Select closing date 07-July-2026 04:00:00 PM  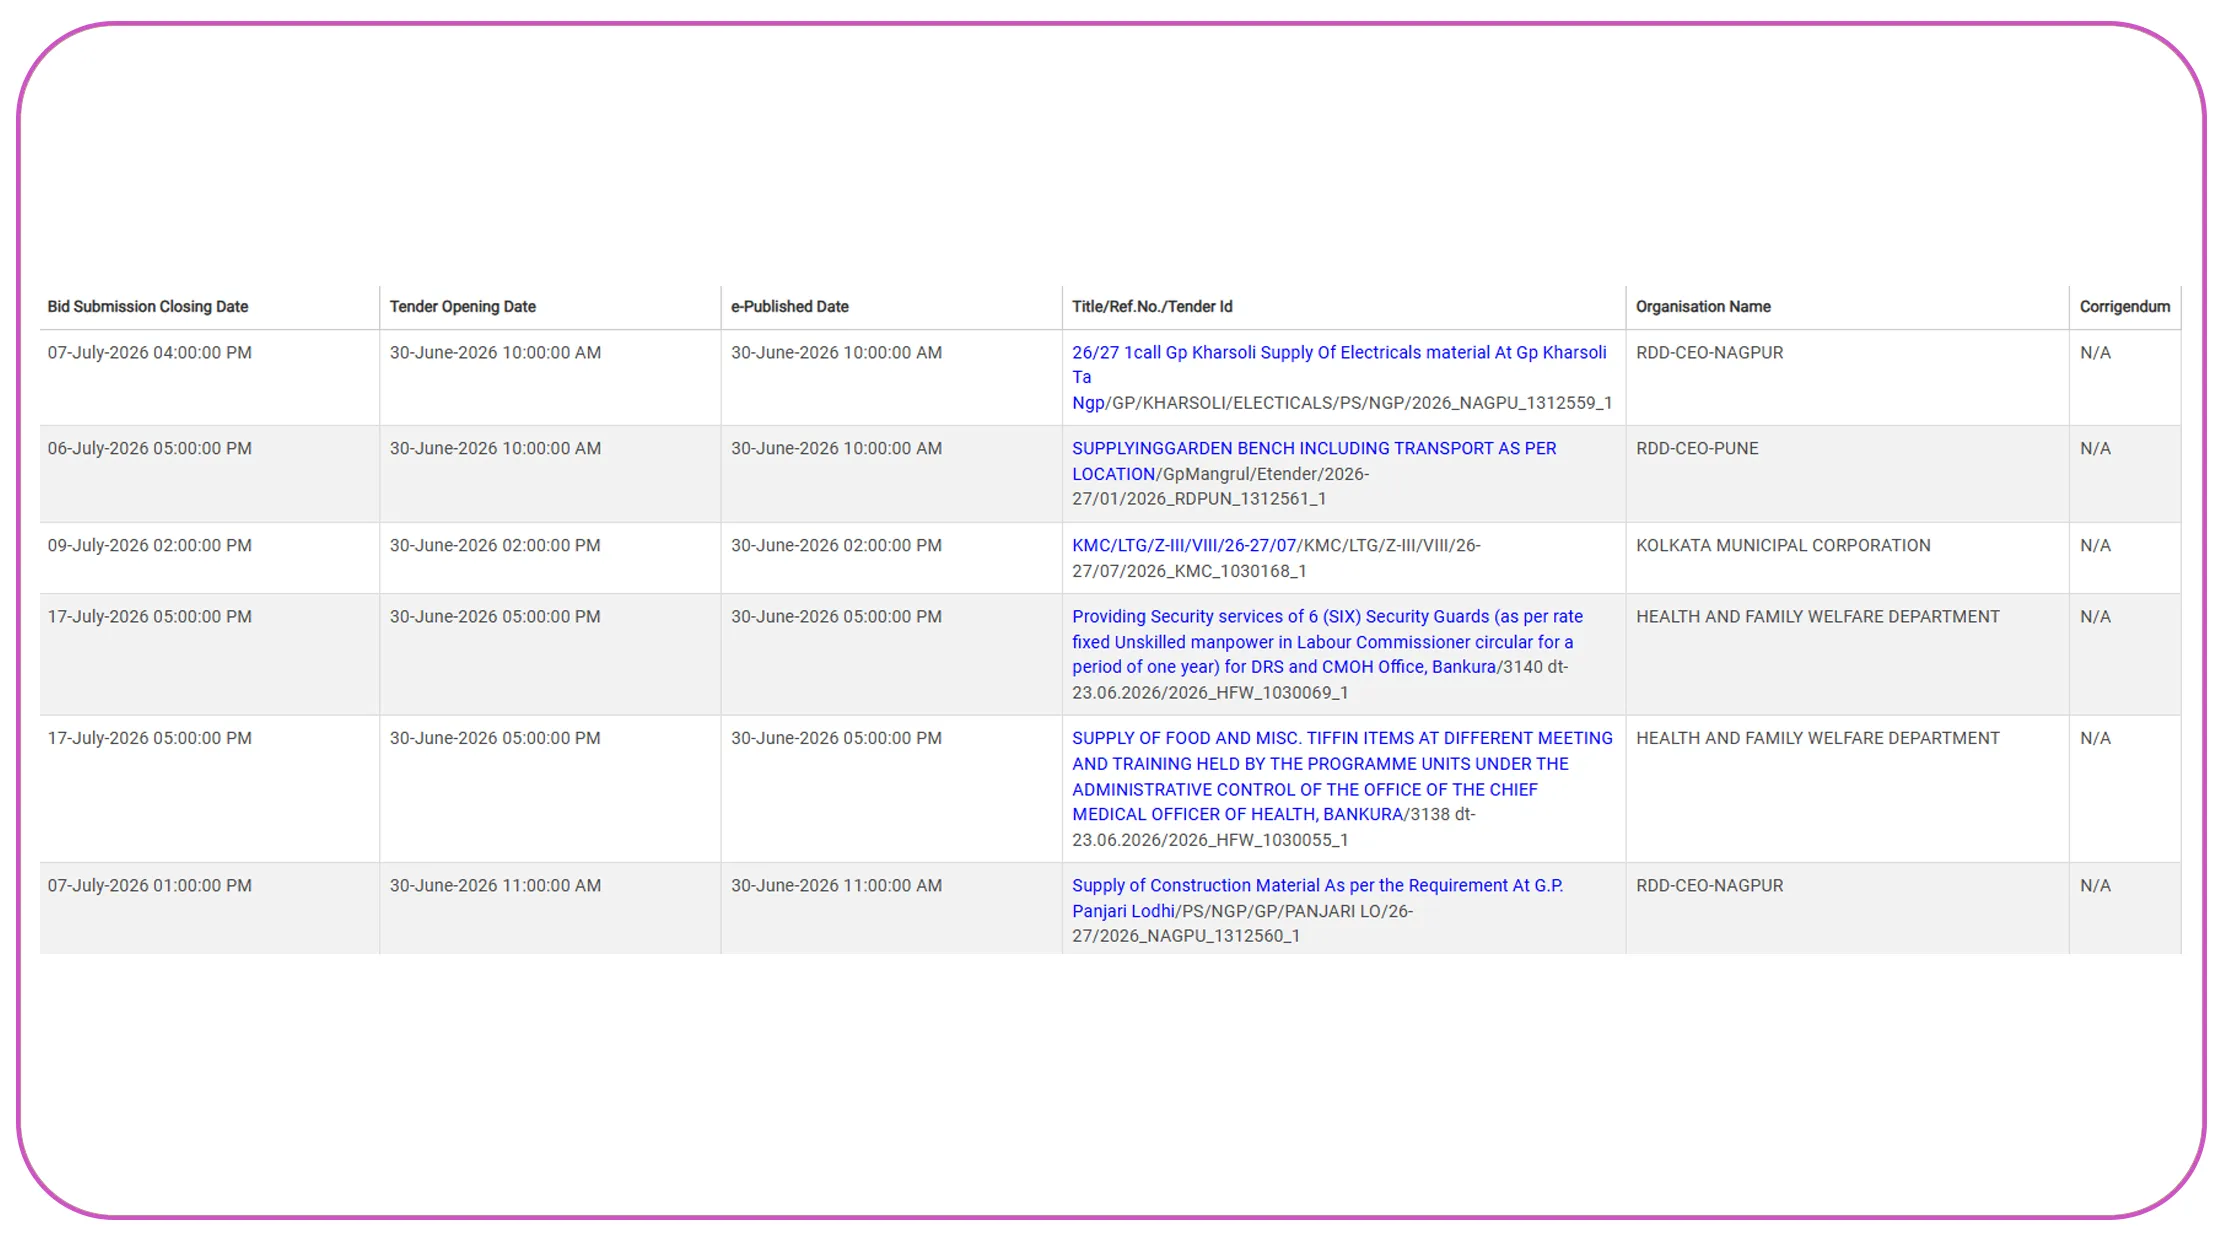click(149, 352)
